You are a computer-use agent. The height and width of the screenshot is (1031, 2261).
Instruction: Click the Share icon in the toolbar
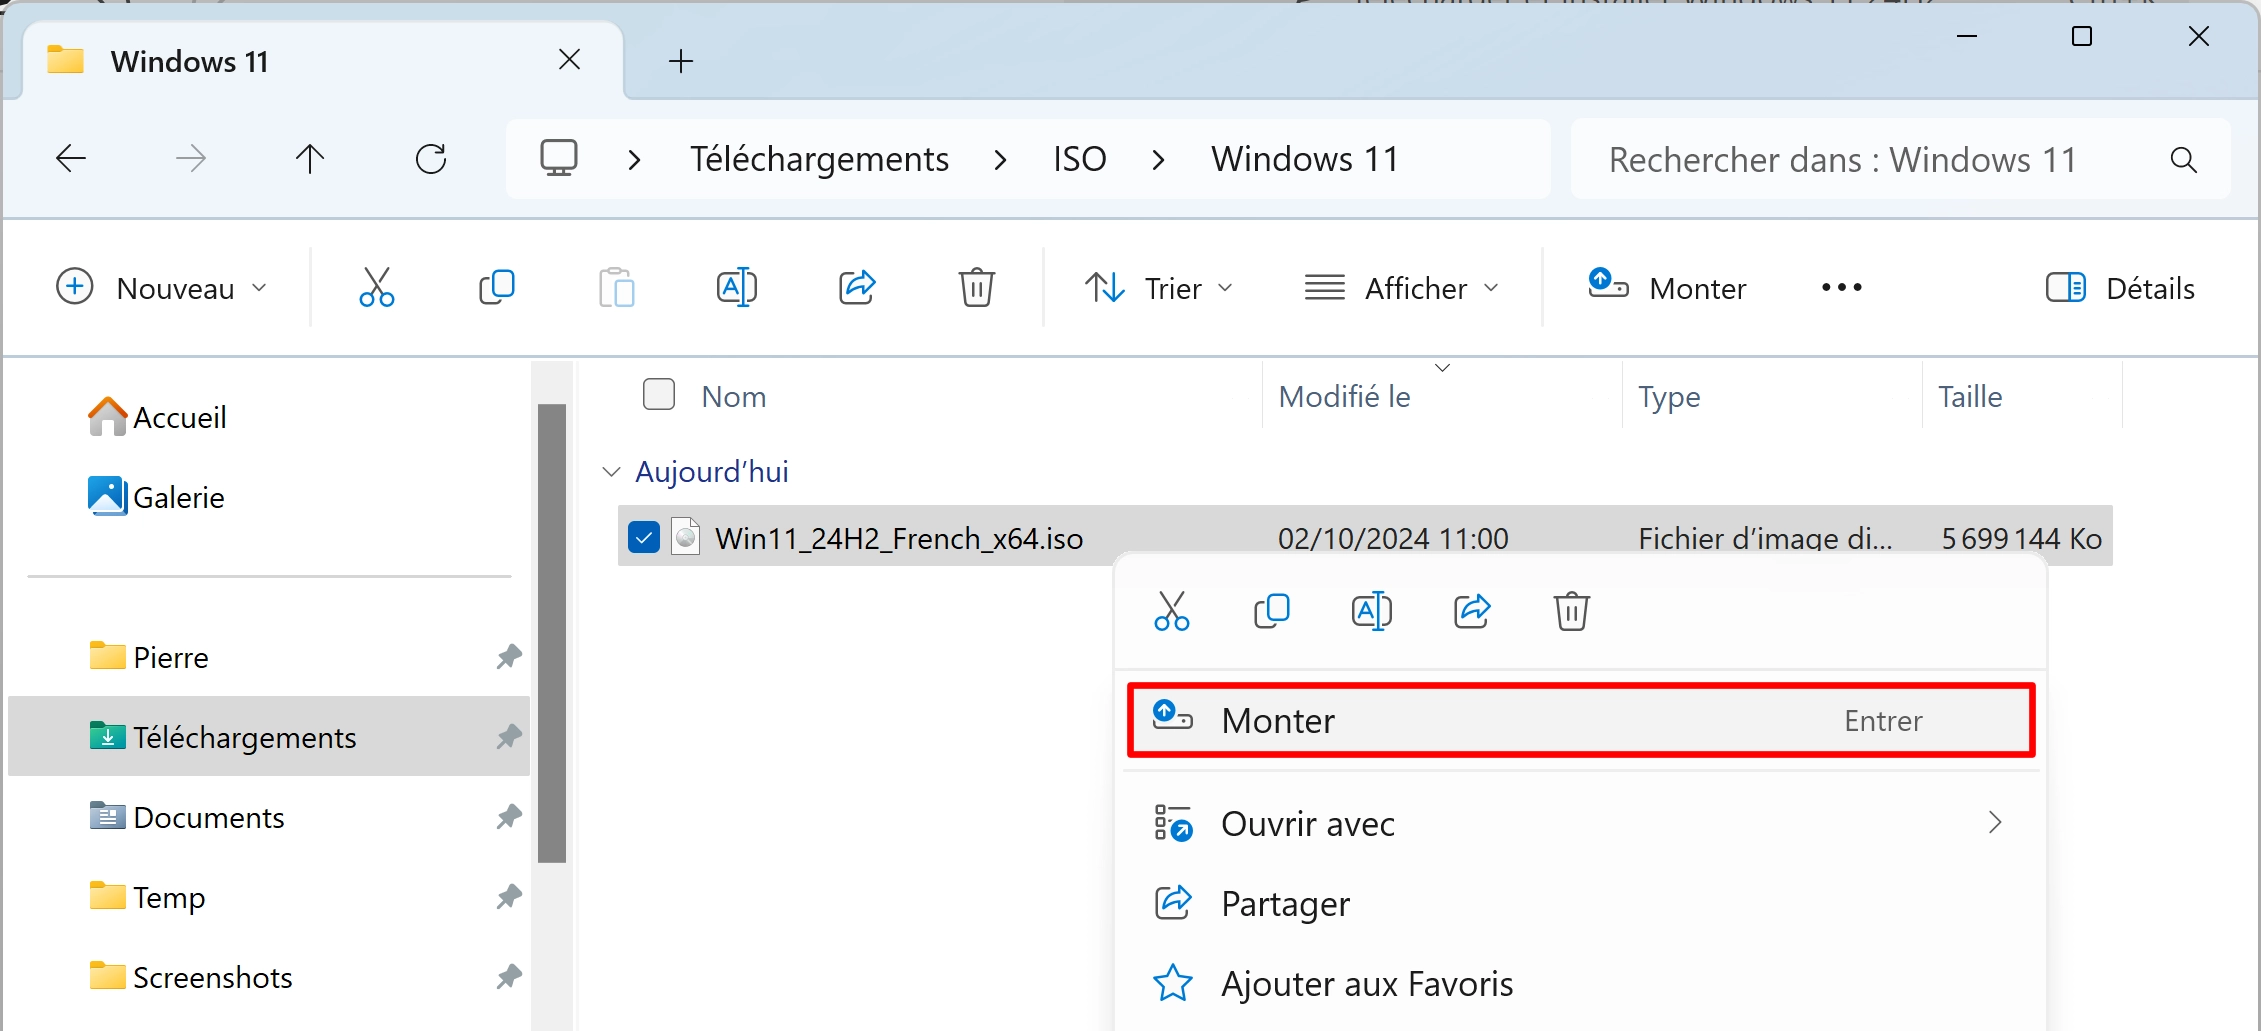click(857, 288)
